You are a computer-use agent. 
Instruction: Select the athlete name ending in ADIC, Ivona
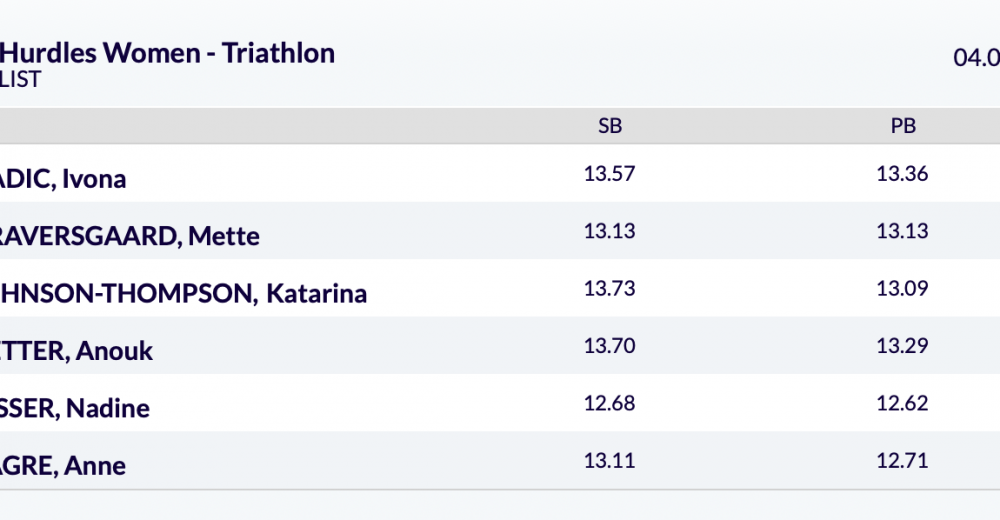click(63, 179)
